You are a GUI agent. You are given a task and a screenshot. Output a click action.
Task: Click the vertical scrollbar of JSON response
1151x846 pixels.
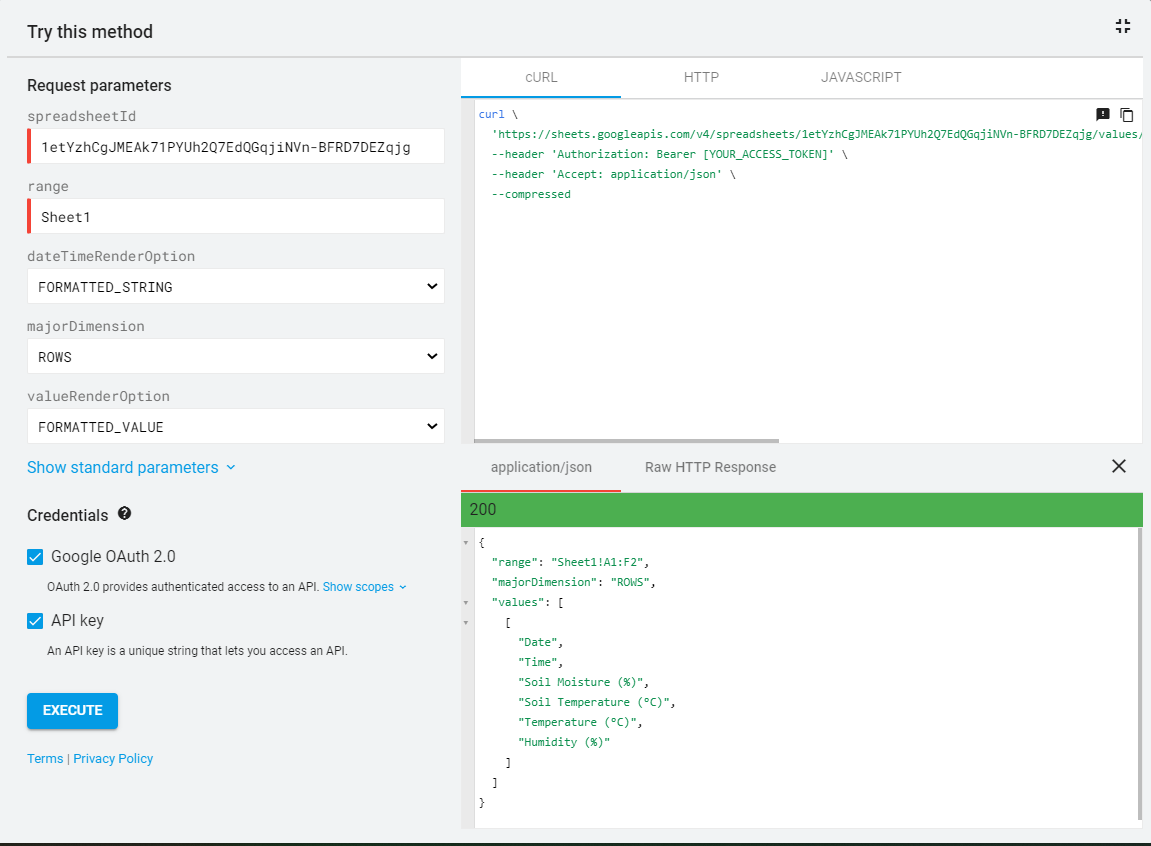coord(1140,674)
